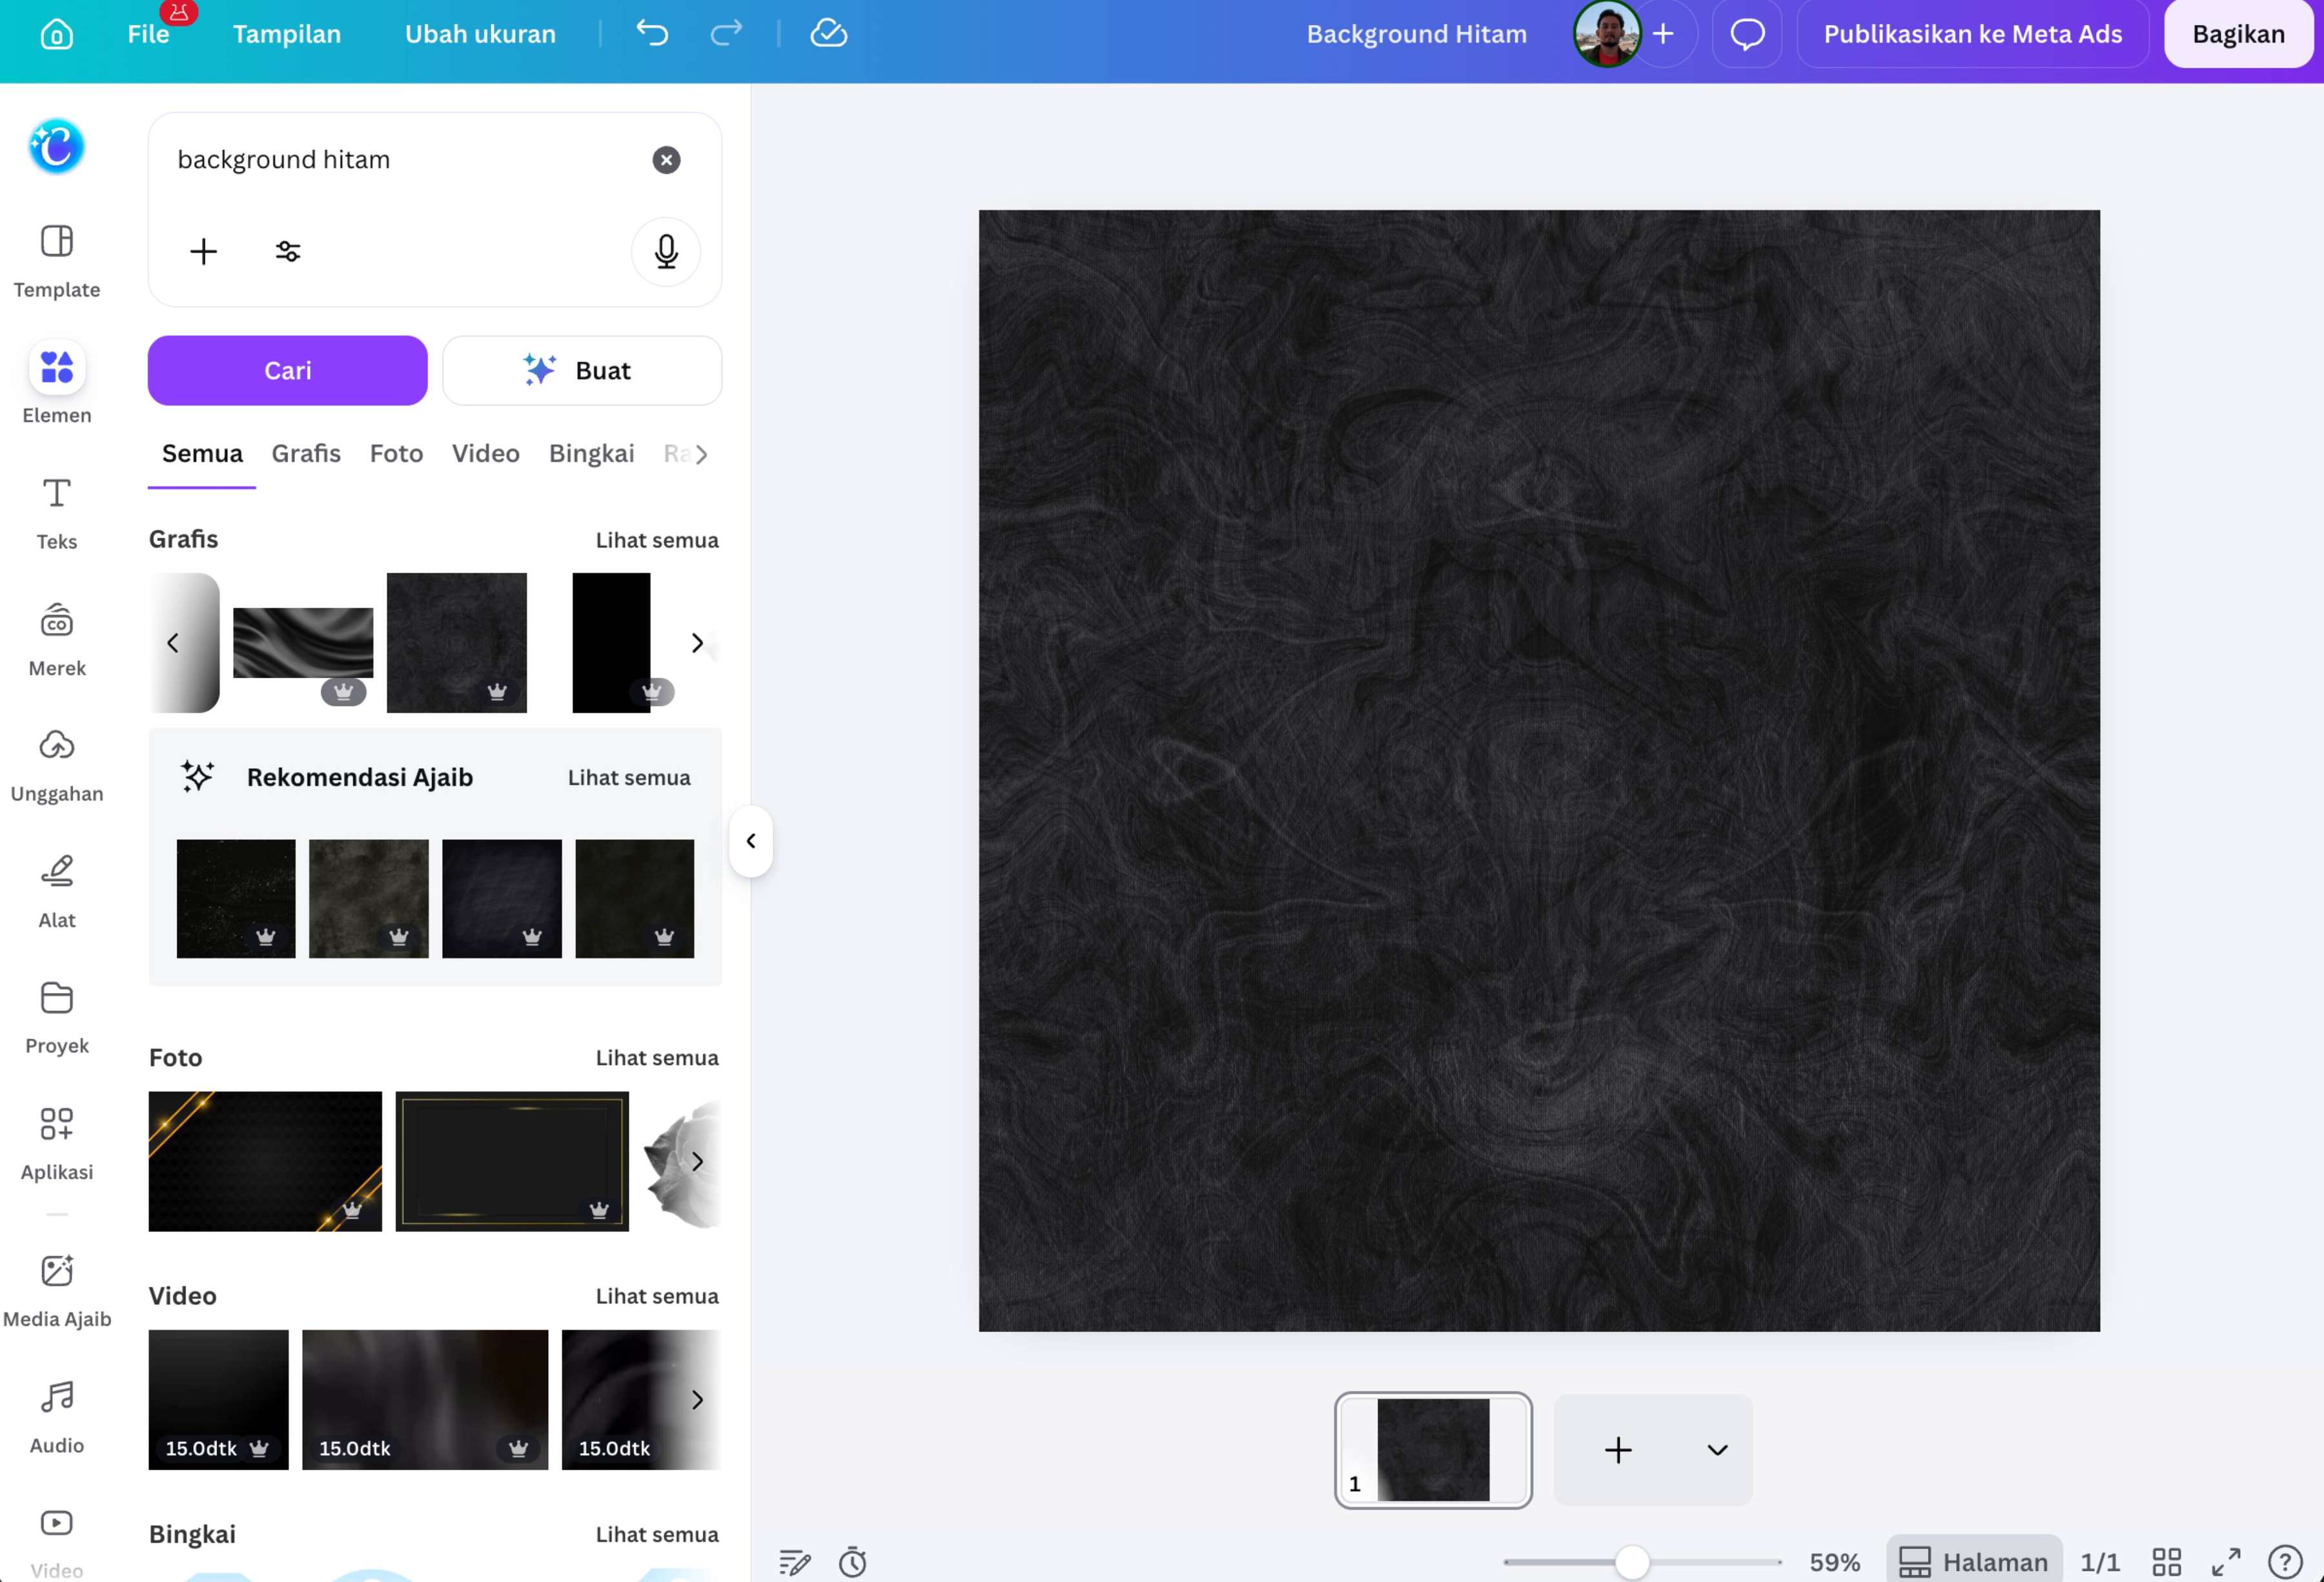Open the Merek brand panel
This screenshot has height=1582, width=2324.
(56, 640)
